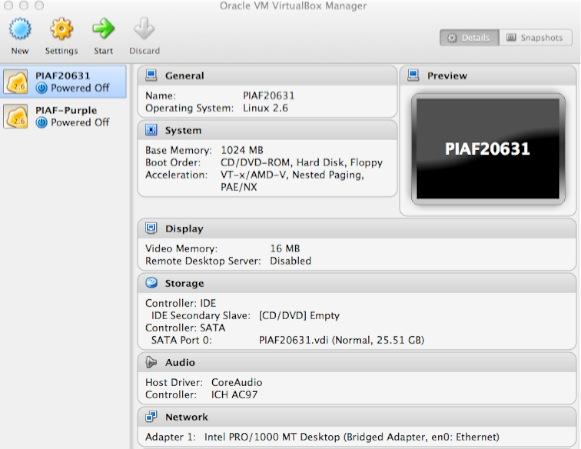Start the VM using the green arrow
Viewport: 581px width, 449px height.
[103, 29]
